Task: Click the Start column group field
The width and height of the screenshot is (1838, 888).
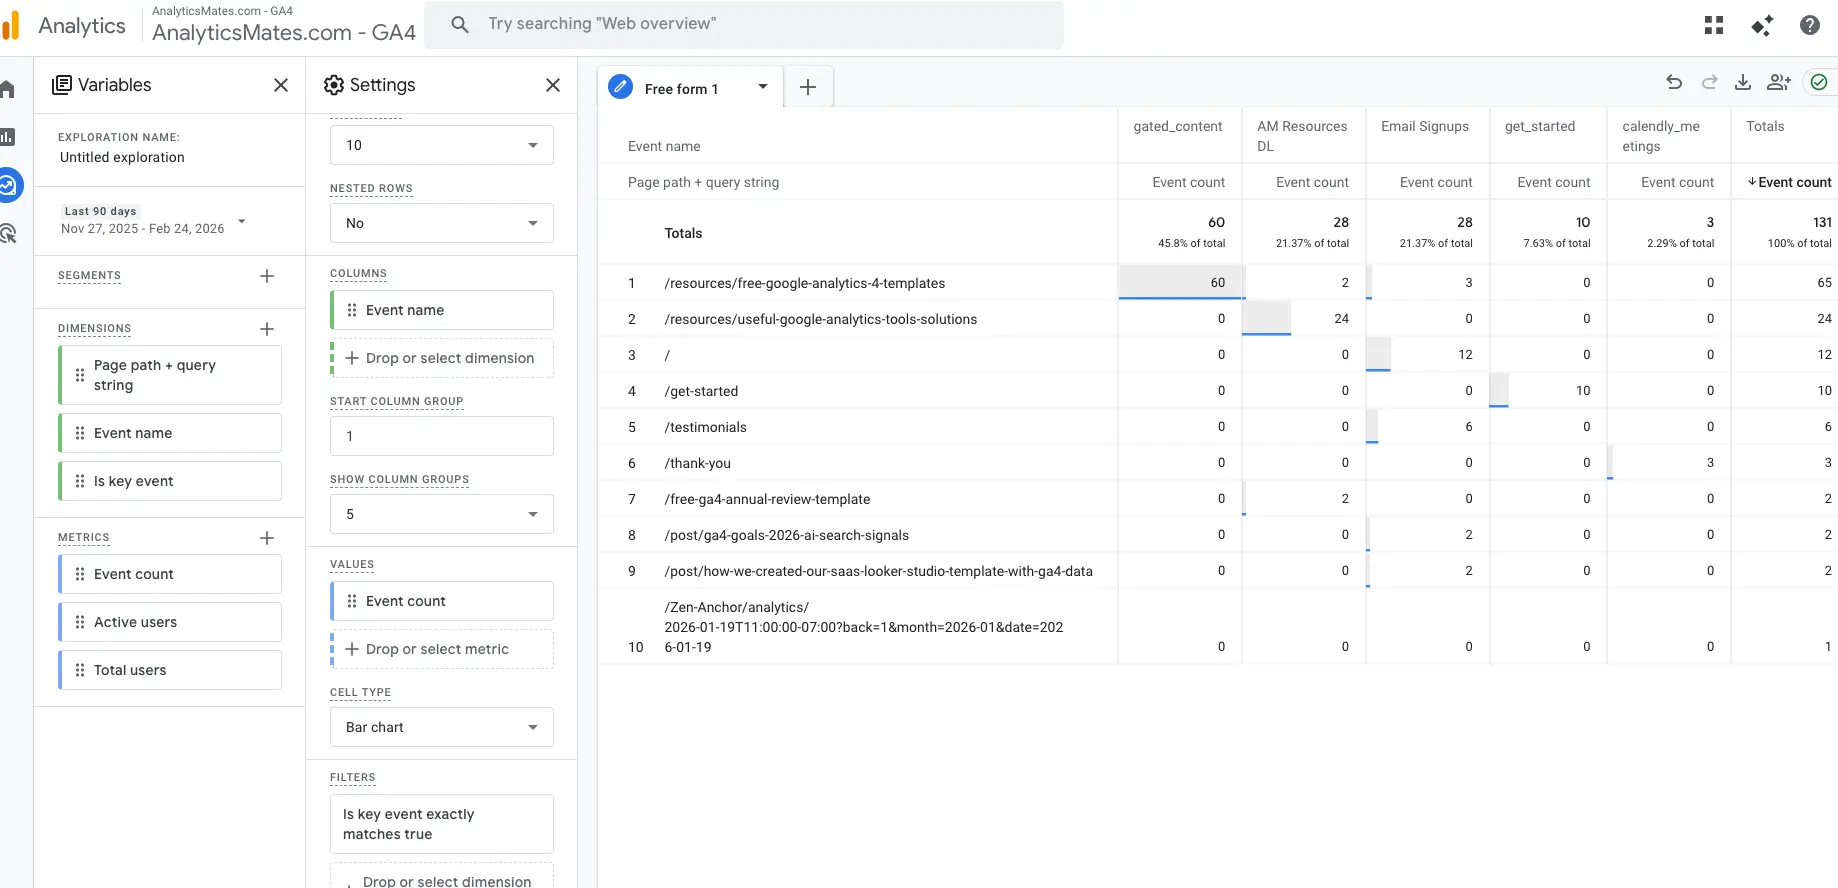Action: click(x=442, y=436)
